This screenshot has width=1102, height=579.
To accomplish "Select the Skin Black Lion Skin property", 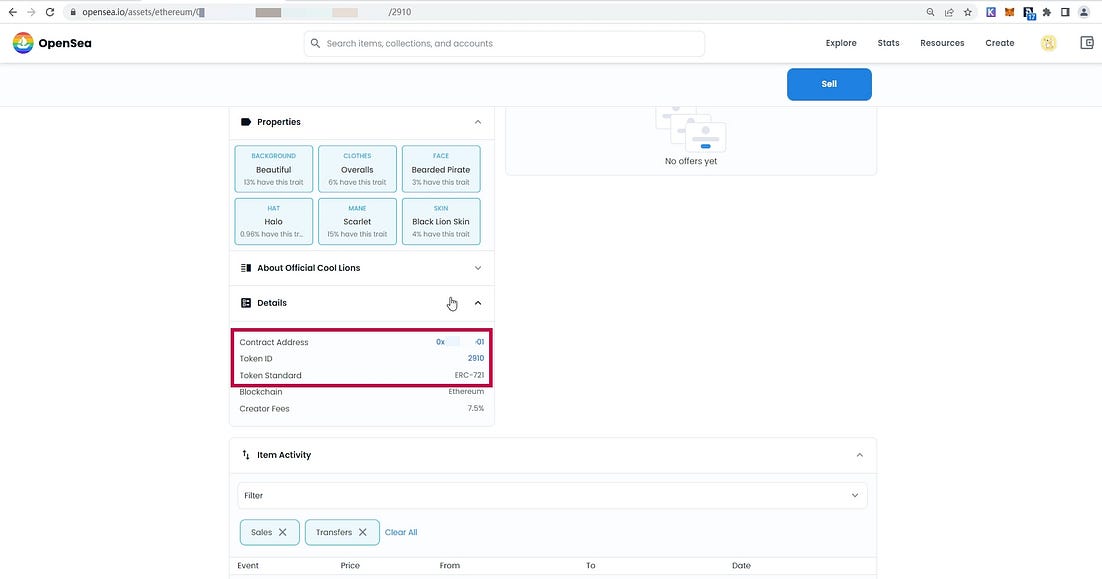I will tap(441, 221).
